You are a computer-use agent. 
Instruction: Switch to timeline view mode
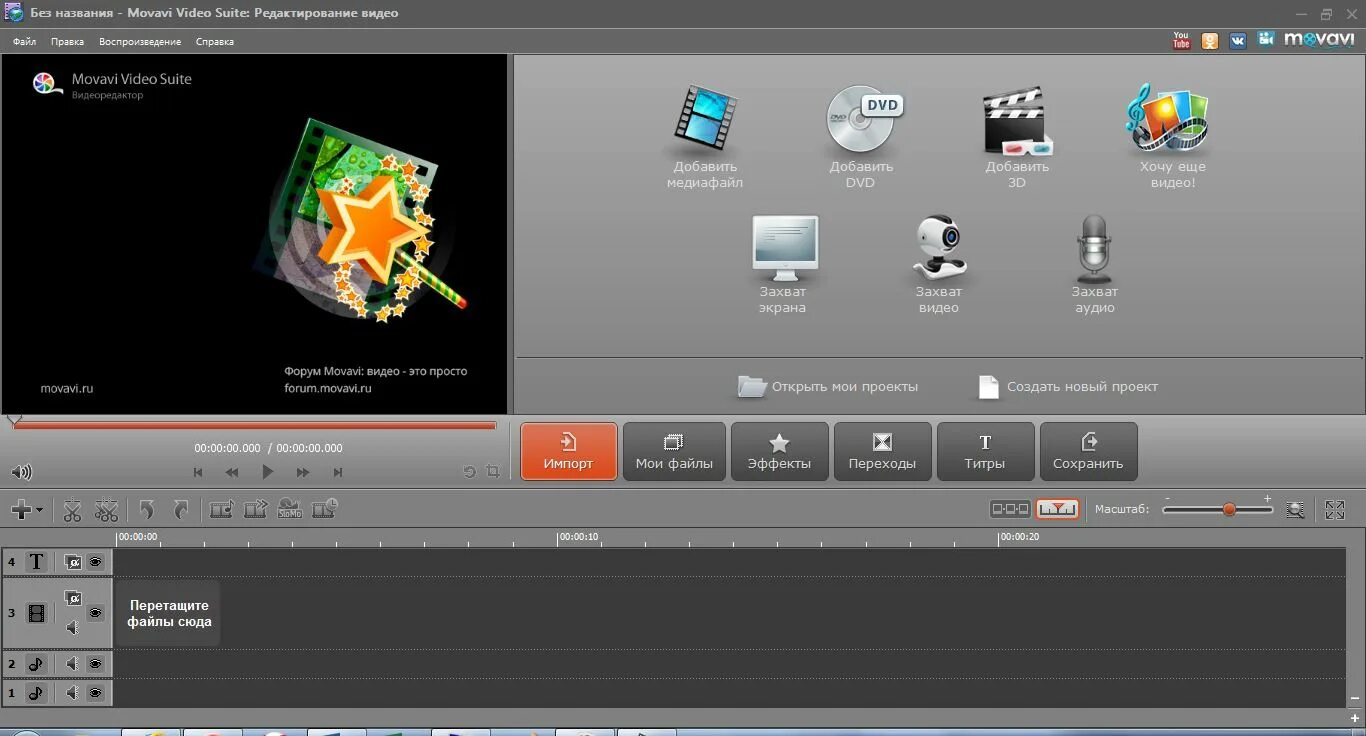1057,509
